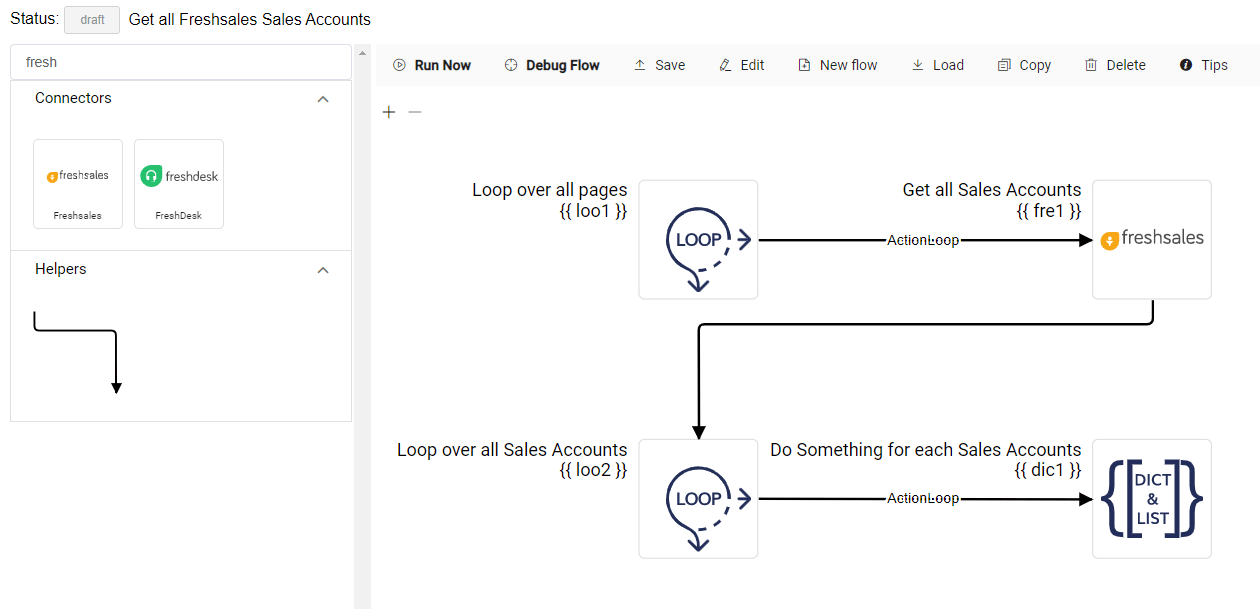Click the flow title 'Get all Freshsales Sales Accounts'
This screenshot has height=609, width=1260.
click(250, 19)
